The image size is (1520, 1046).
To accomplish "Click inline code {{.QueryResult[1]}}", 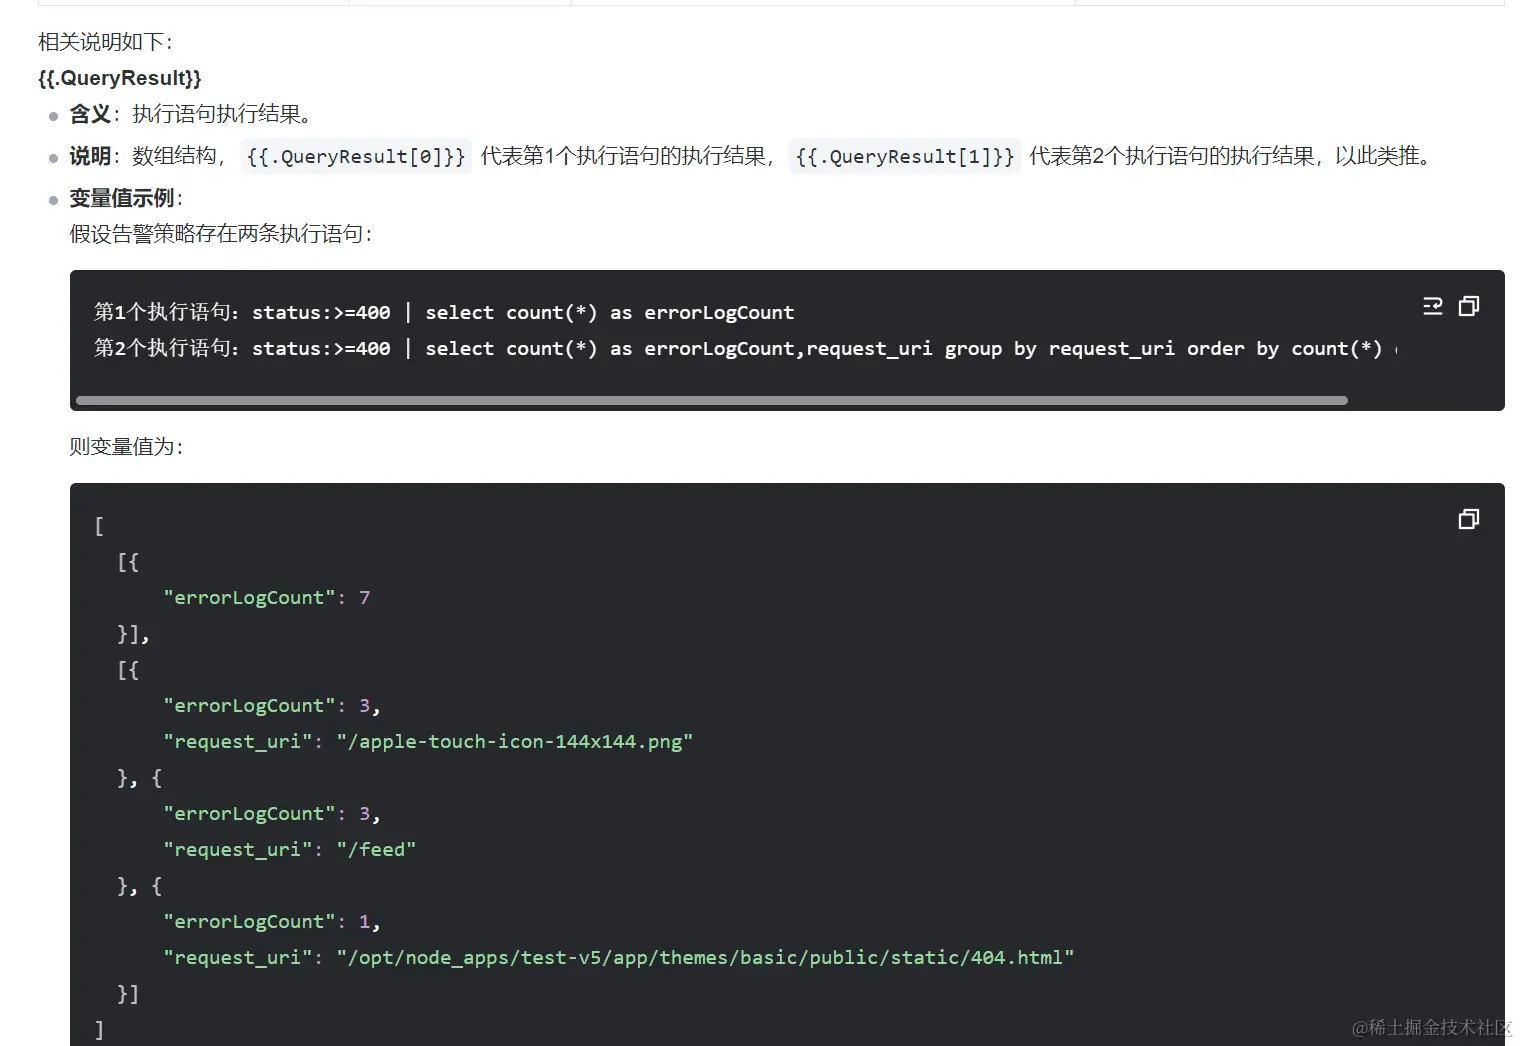I will pyautogui.click(x=905, y=156).
